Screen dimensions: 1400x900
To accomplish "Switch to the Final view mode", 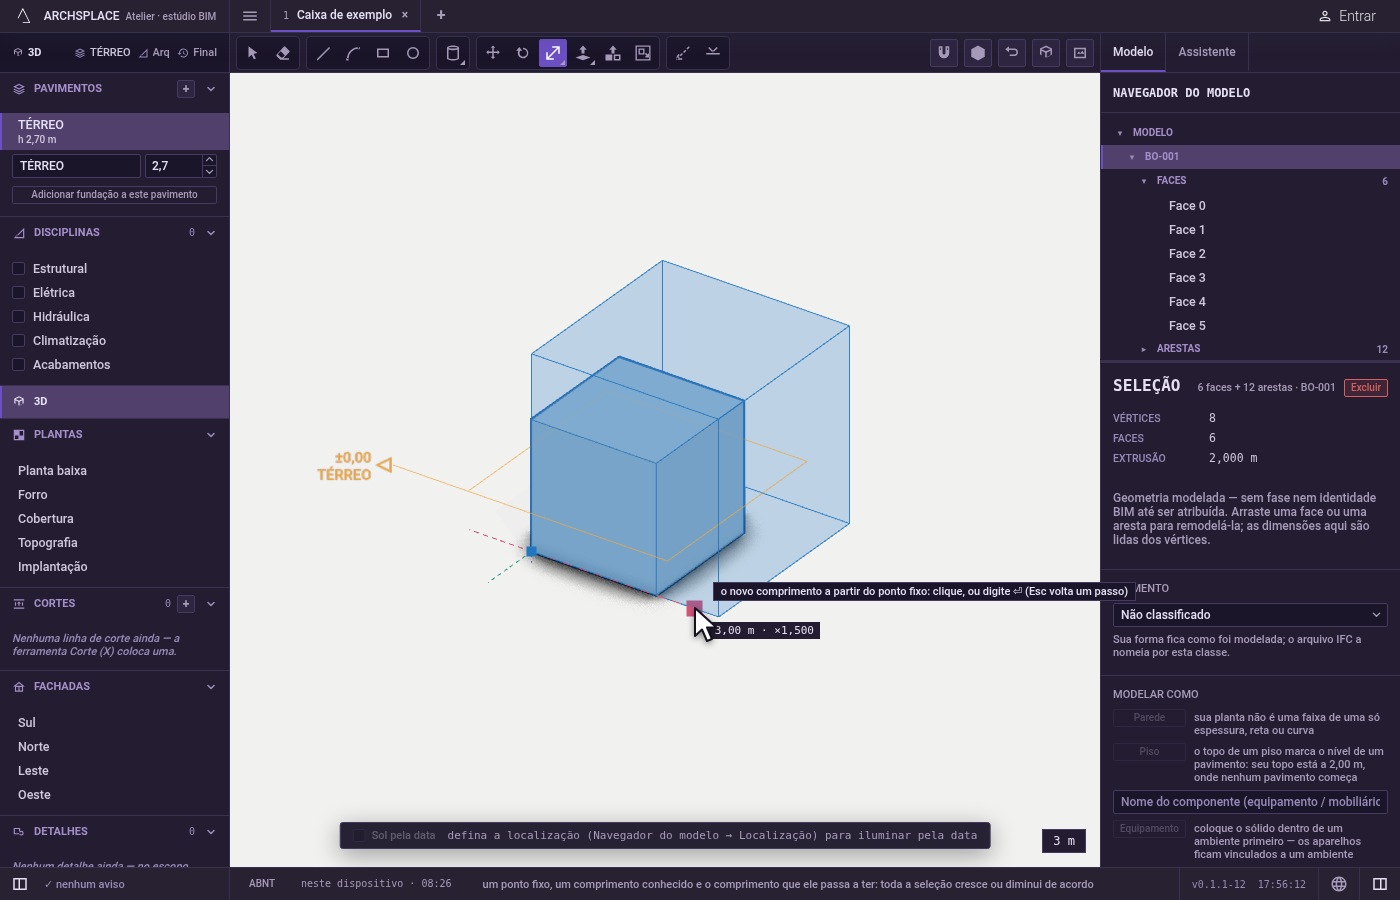I will [198, 53].
